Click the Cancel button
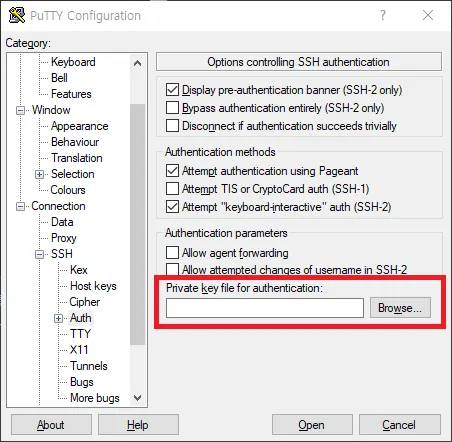 (400, 425)
